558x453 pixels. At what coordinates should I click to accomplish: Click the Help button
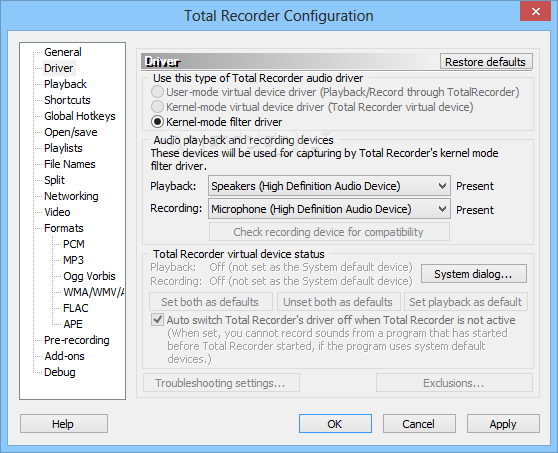pos(64,424)
